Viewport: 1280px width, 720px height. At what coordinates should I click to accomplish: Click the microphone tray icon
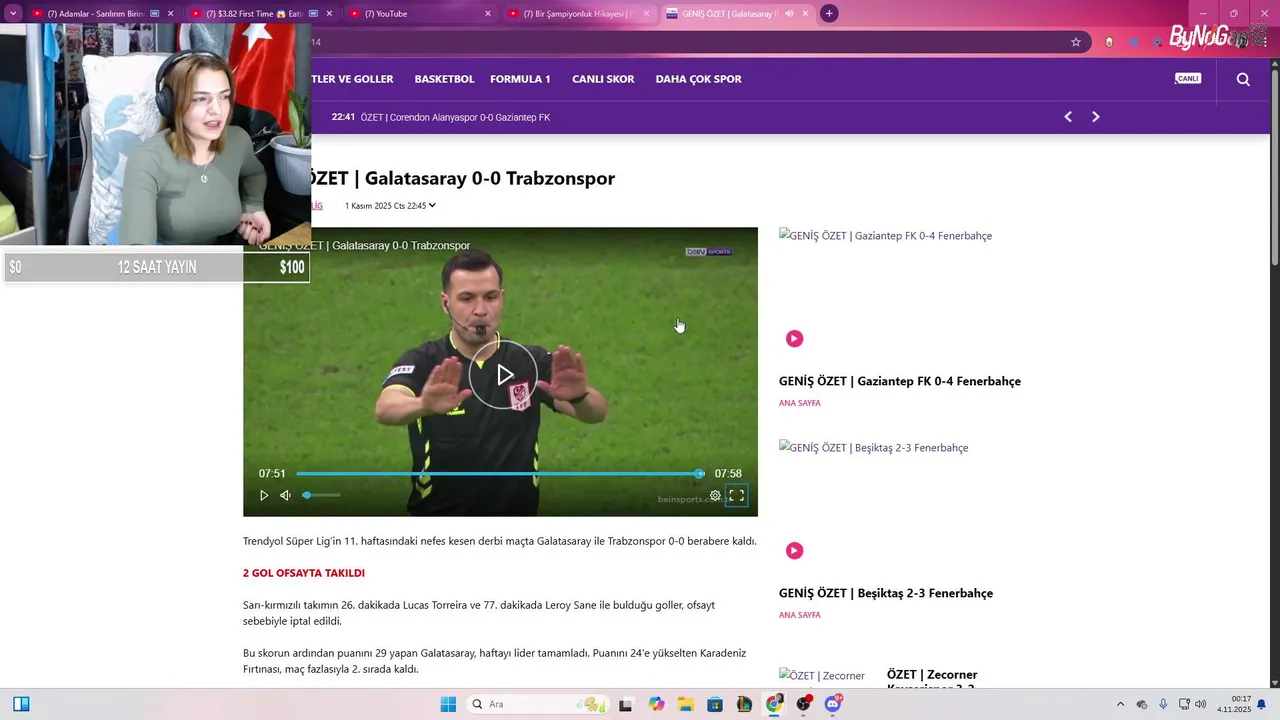point(1162,704)
